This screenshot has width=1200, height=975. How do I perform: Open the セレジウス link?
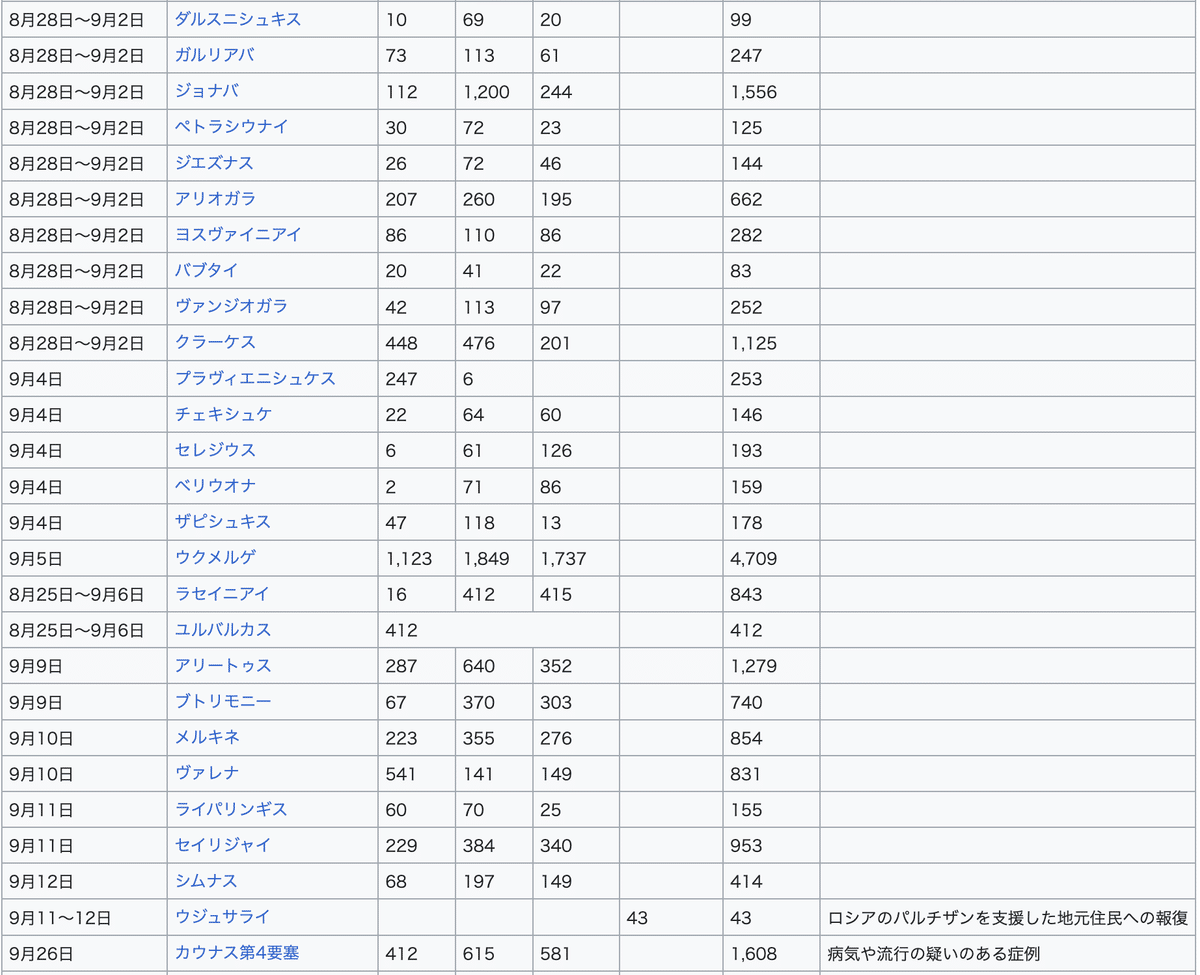click(215, 451)
